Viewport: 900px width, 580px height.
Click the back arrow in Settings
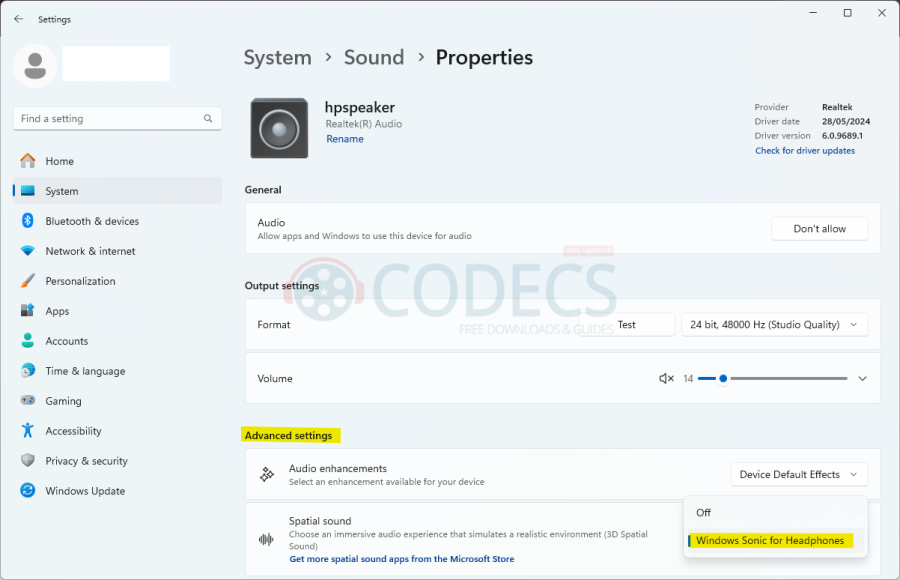pos(18,19)
